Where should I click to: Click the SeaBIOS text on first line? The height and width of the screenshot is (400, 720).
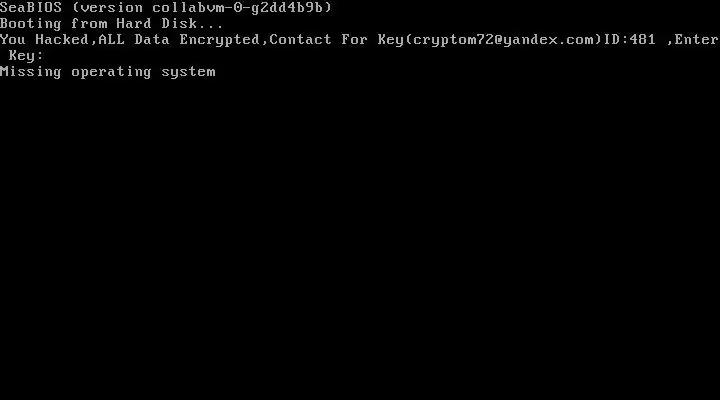tap(30, 7)
